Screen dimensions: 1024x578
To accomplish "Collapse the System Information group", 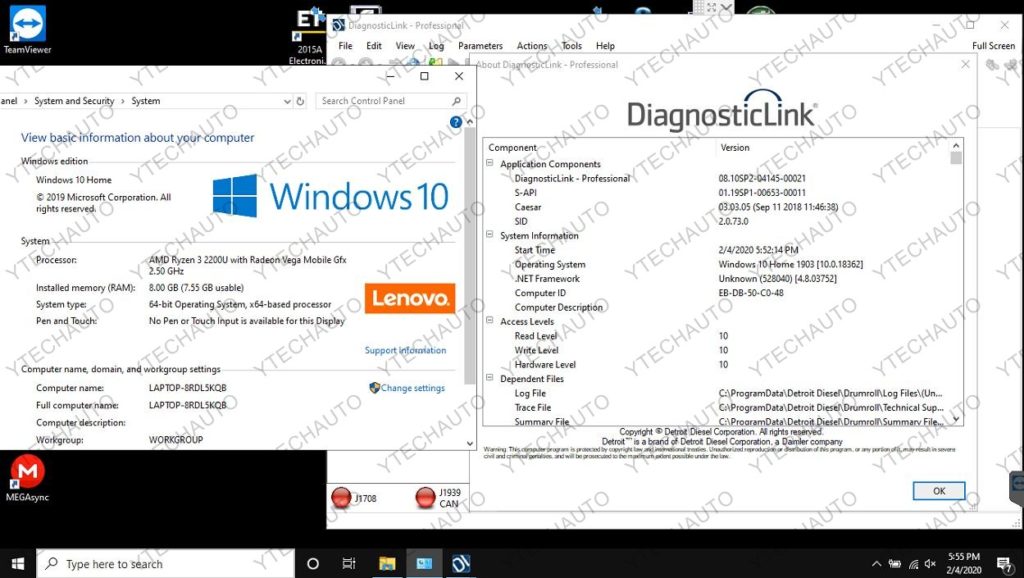I will click(x=490, y=234).
